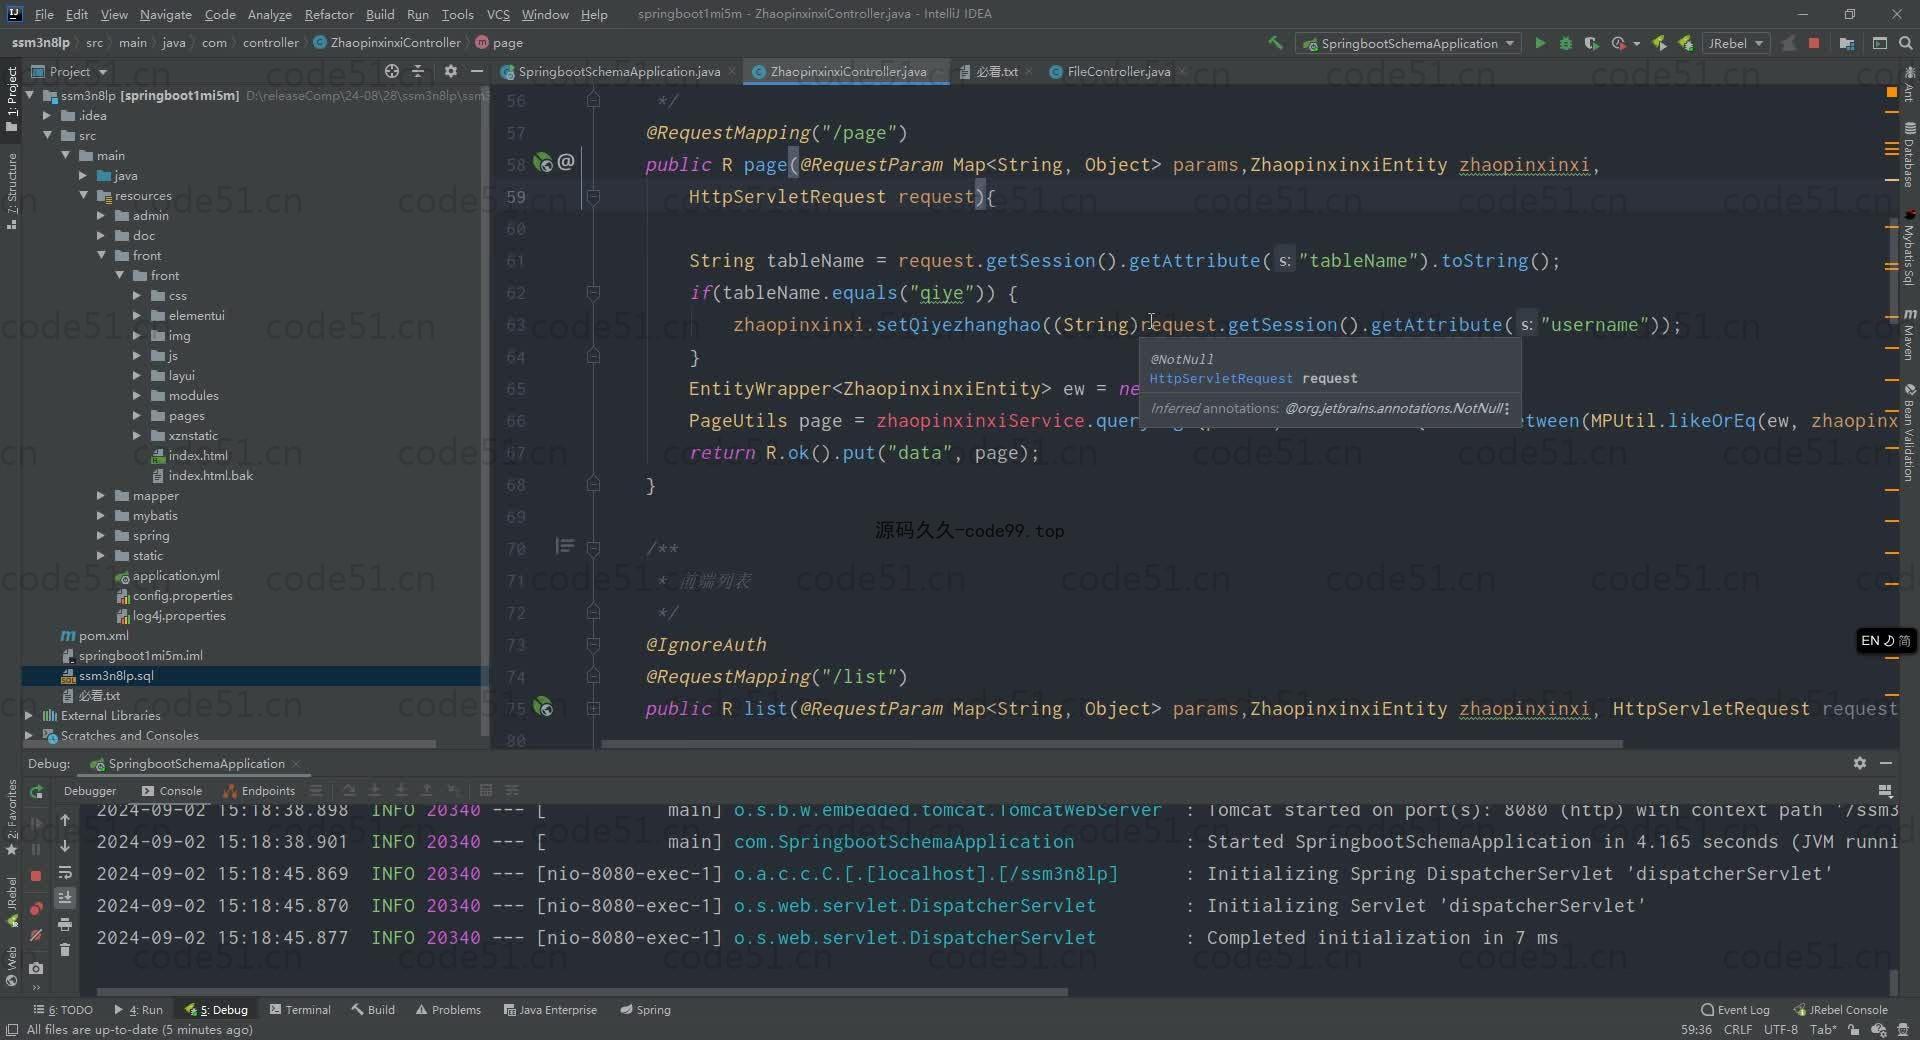Viewport: 1920px width, 1040px height.
Task: Expand the elementui folder
Action: pos(137,315)
